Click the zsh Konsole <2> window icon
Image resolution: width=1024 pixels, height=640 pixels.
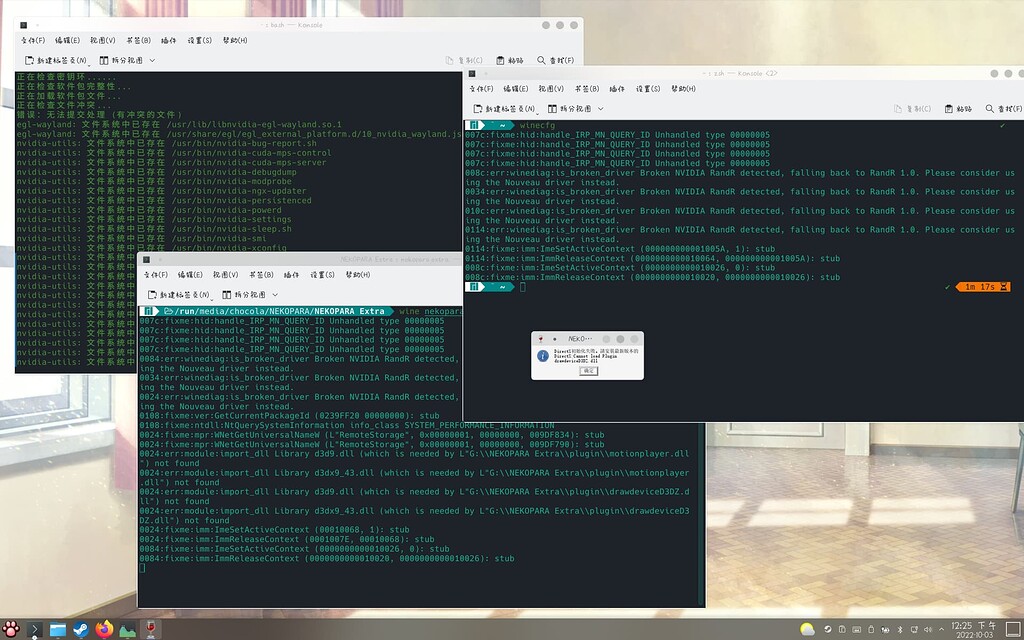472,74
